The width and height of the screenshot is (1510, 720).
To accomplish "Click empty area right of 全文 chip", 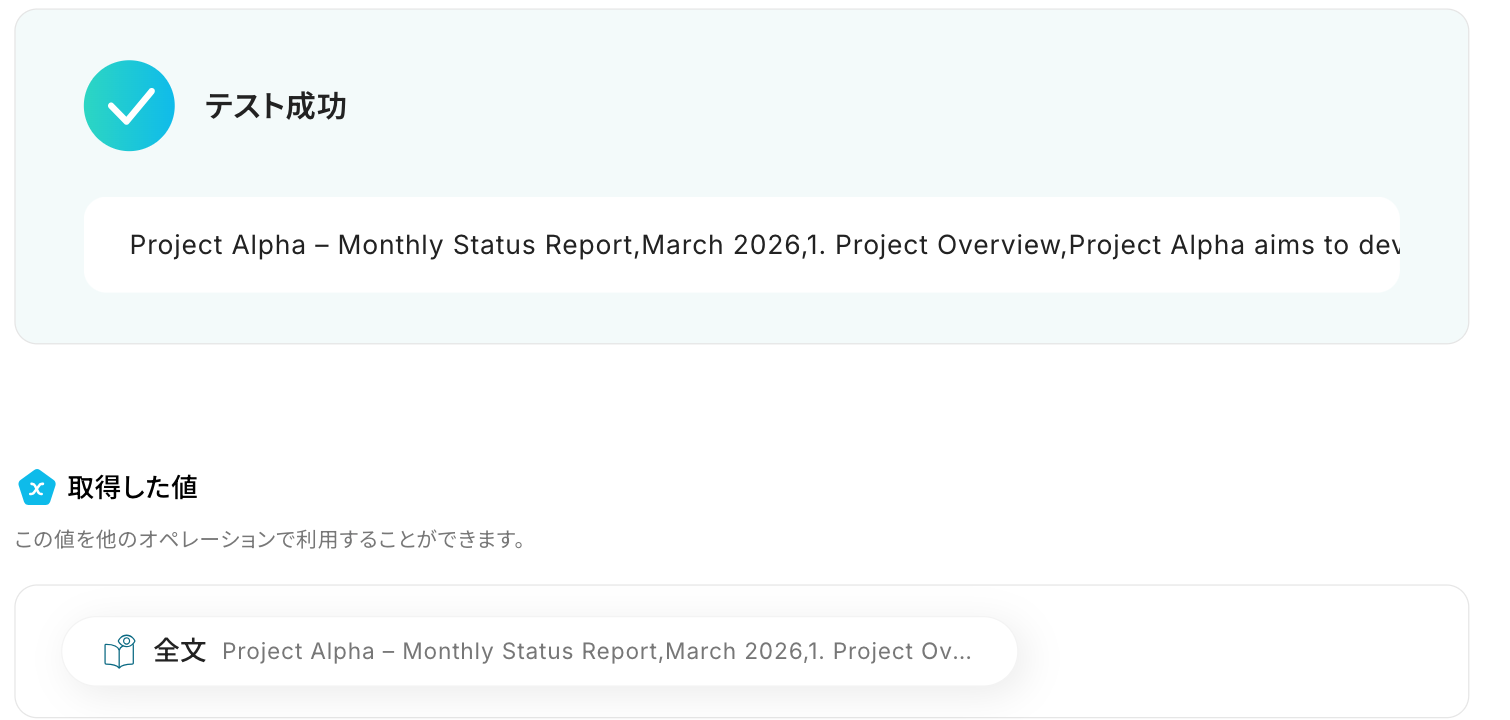I will [x=1240, y=651].
